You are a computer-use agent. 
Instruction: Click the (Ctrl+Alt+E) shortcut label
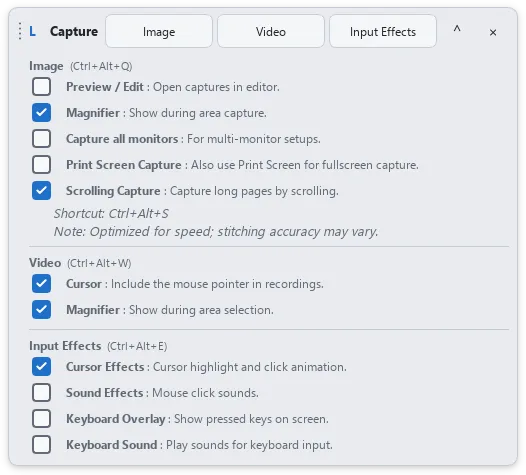click(137, 346)
